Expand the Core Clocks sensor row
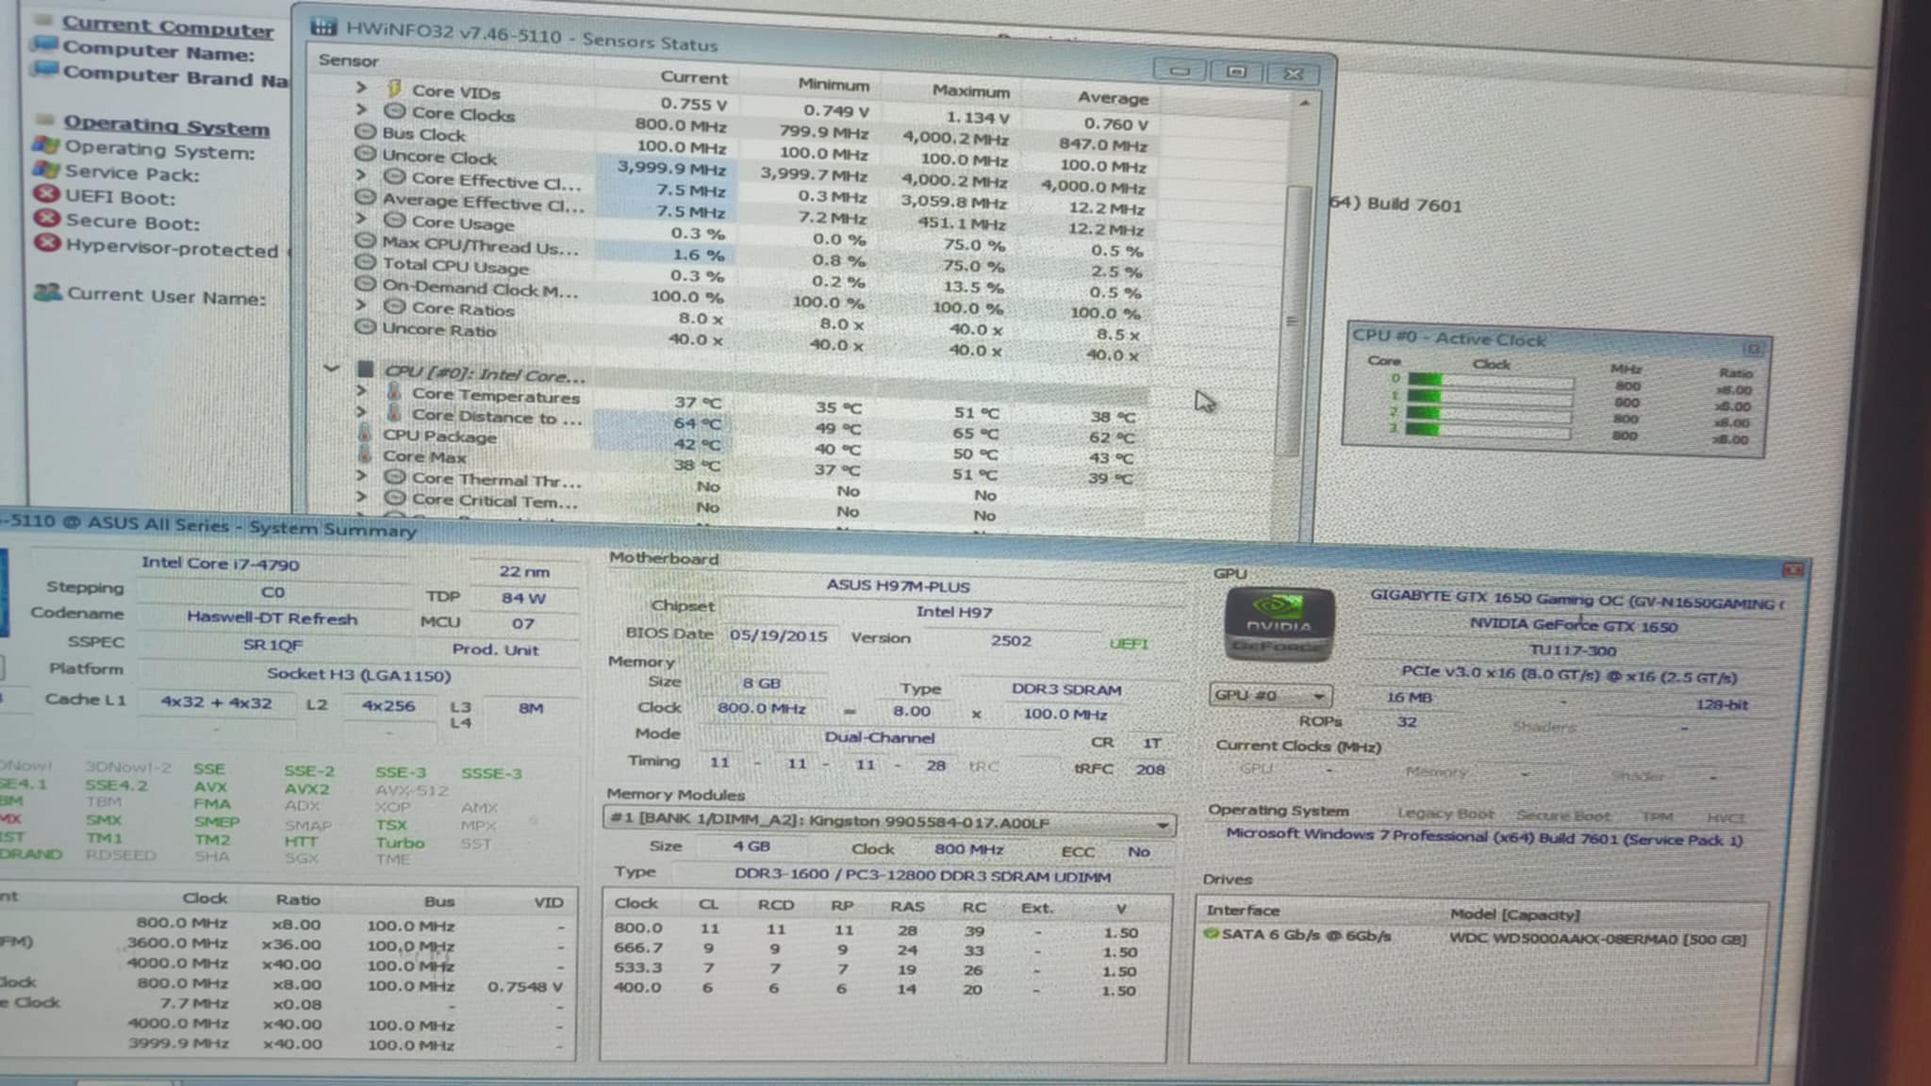Screen dimensions: 1931x1086 (x=361, y=110)
